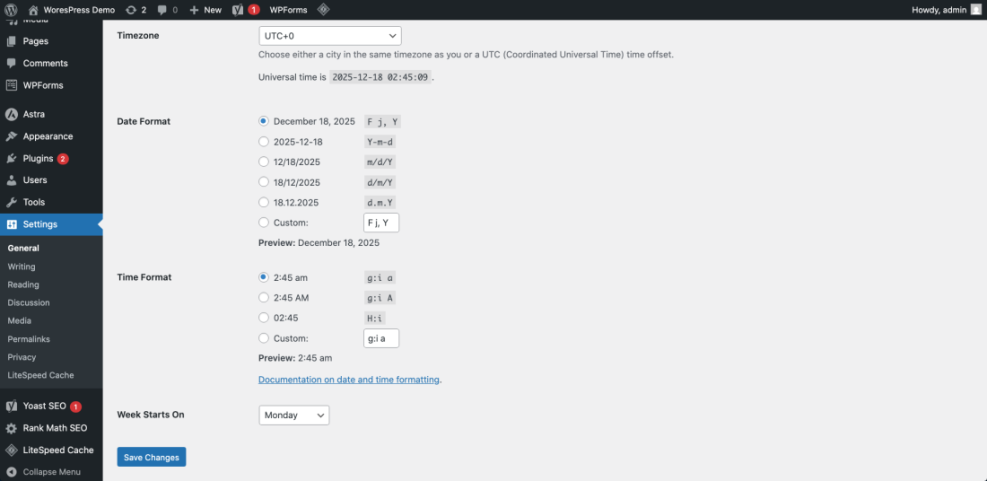Click the Collapse Menu arrow icon
The image size is (987, 481).
(x=11, y=472)
